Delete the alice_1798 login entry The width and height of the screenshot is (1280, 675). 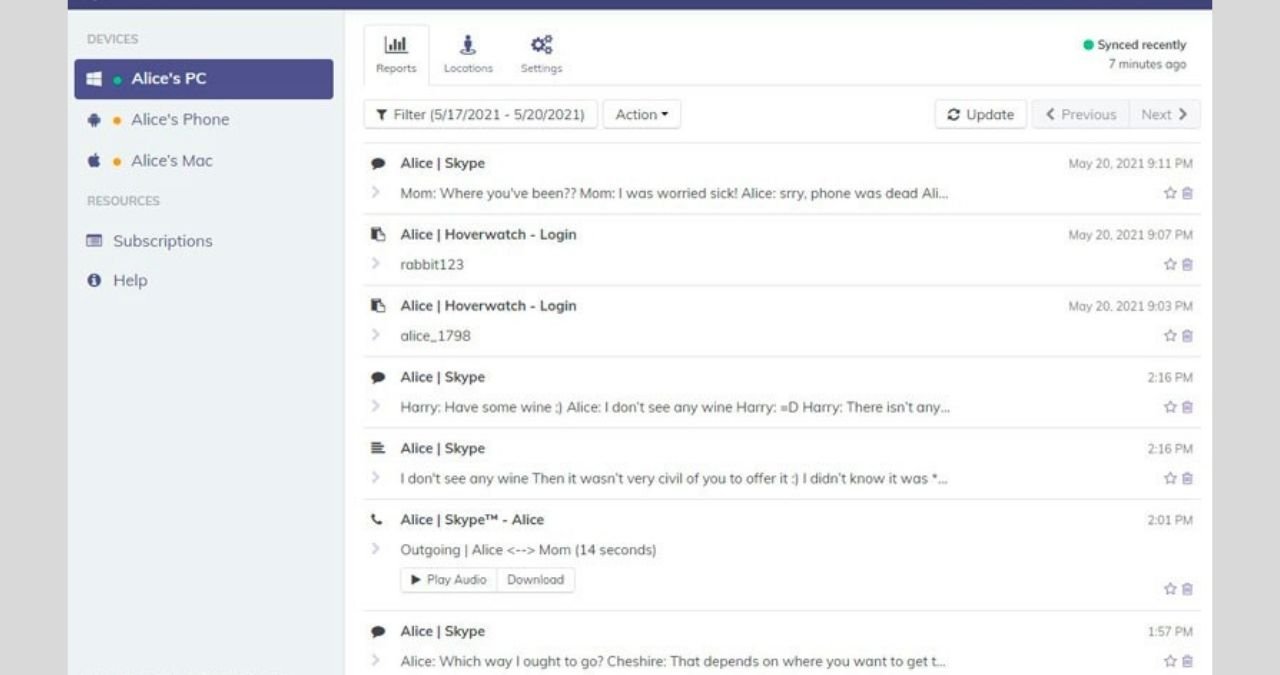(x=1187, y=336)
